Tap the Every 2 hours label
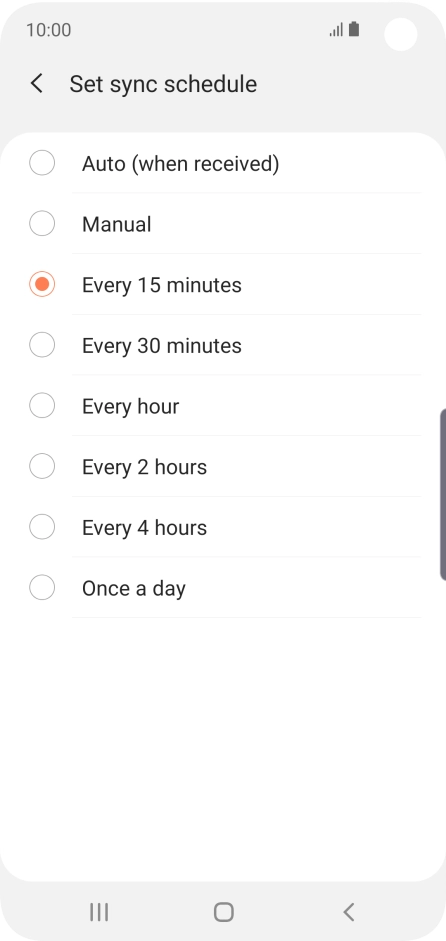 pos(145,467)
